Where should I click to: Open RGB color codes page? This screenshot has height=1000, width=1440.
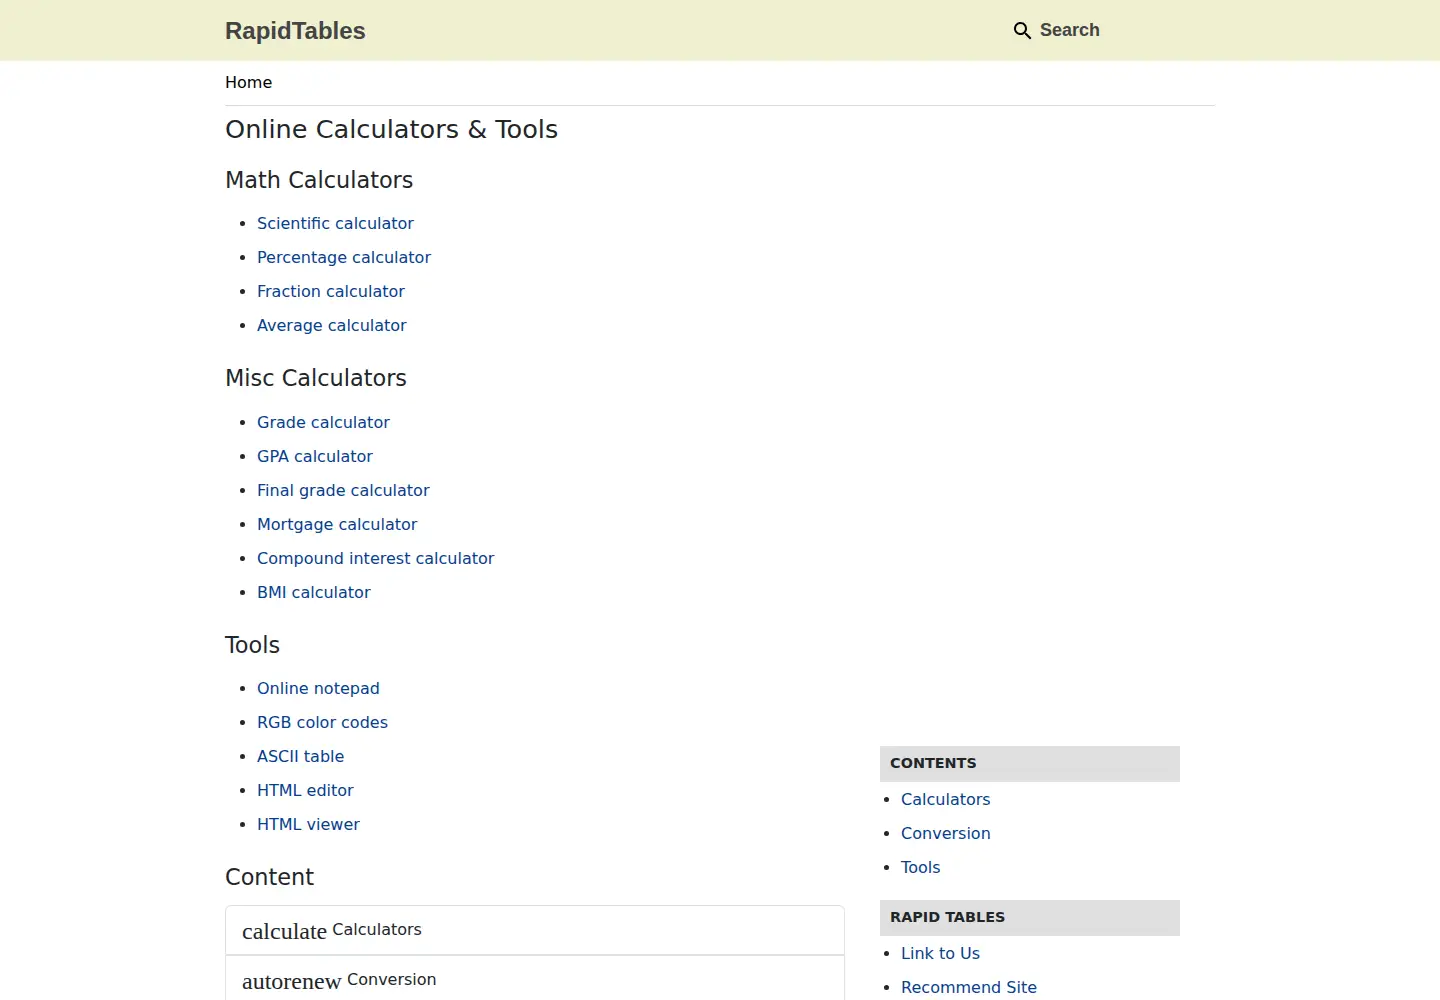[322, 722]
